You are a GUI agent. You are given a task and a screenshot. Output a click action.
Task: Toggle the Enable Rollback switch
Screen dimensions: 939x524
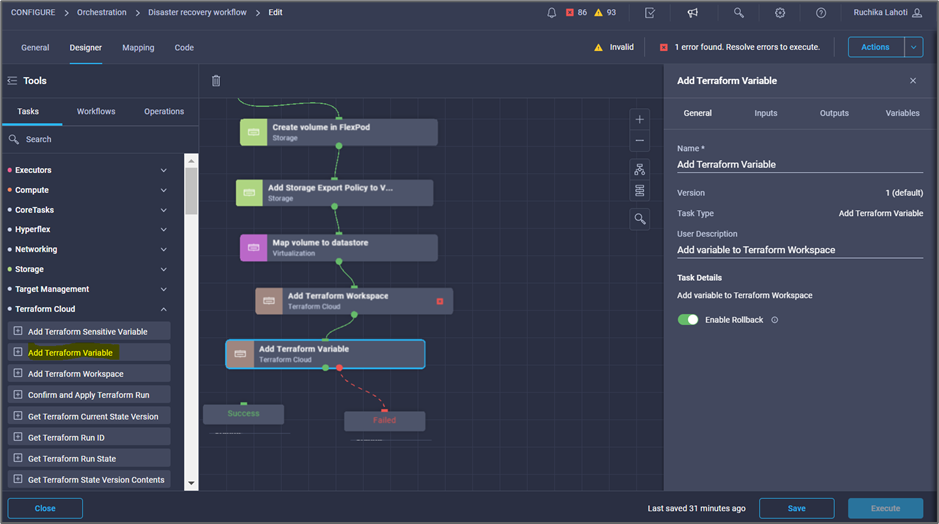pos(688,320)
